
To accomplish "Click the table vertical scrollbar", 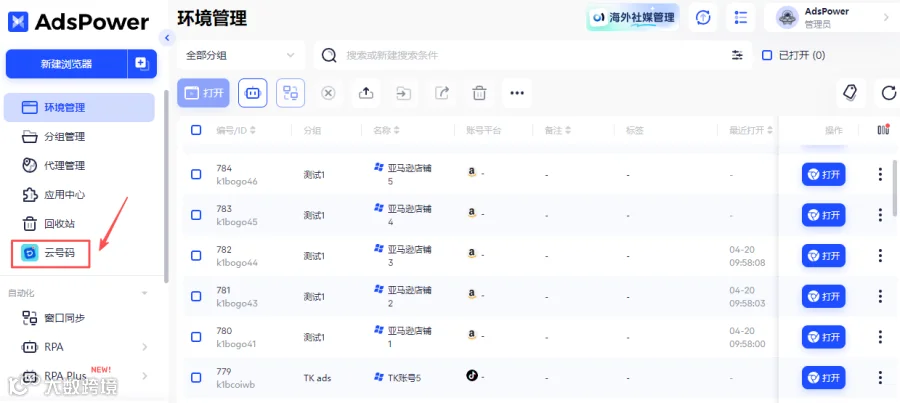I will [x=896, y=187].
